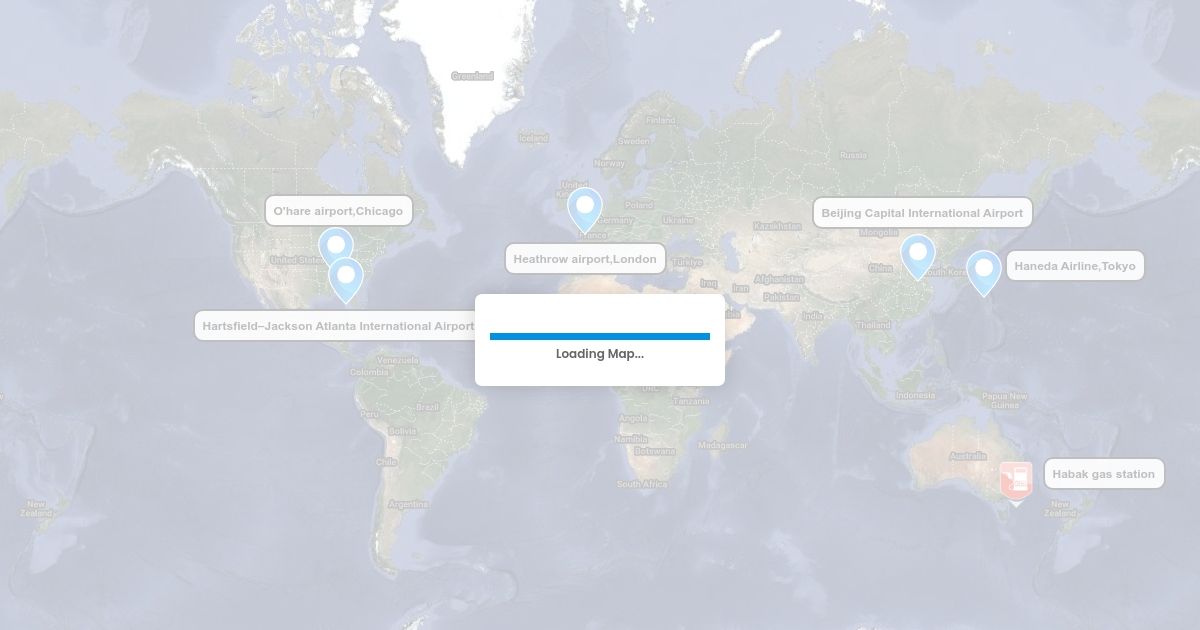This screenshot has height=630, width=1200.
Task: Open the O'hare airport,Chicago label
Action: click(338, 211)
